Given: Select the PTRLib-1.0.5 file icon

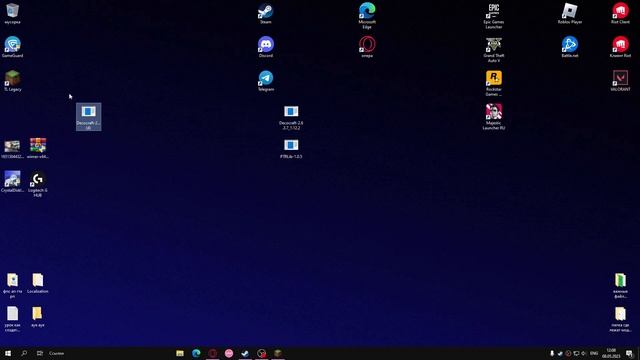Looking at the screenshot, I should click(x=291, y=149).
